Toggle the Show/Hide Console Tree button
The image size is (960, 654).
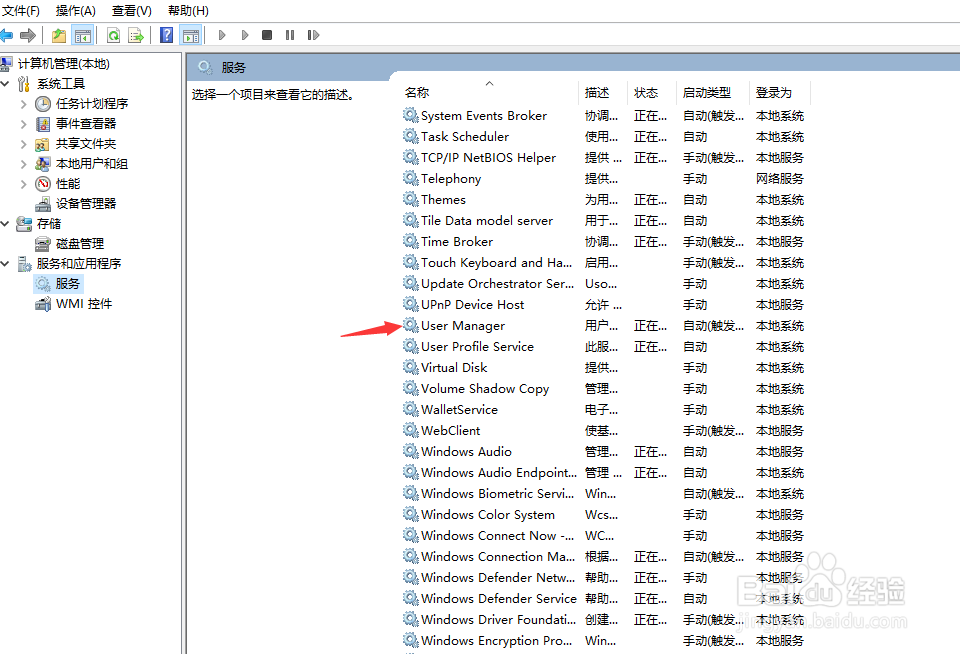point(83,36)
